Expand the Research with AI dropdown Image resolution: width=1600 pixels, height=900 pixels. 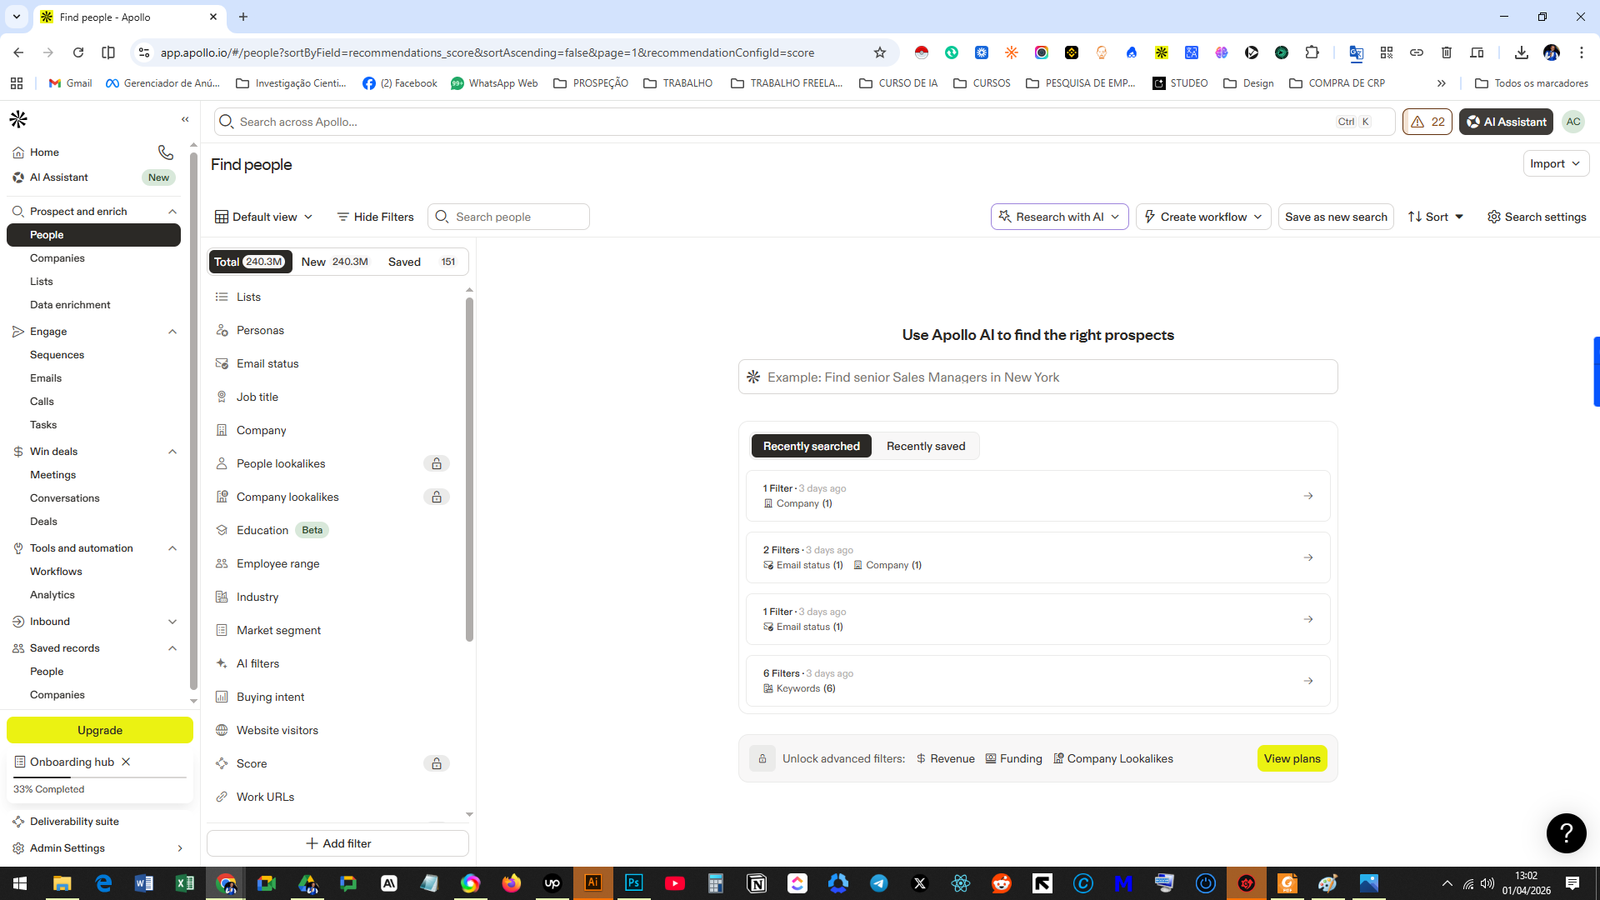point(1059,217)
